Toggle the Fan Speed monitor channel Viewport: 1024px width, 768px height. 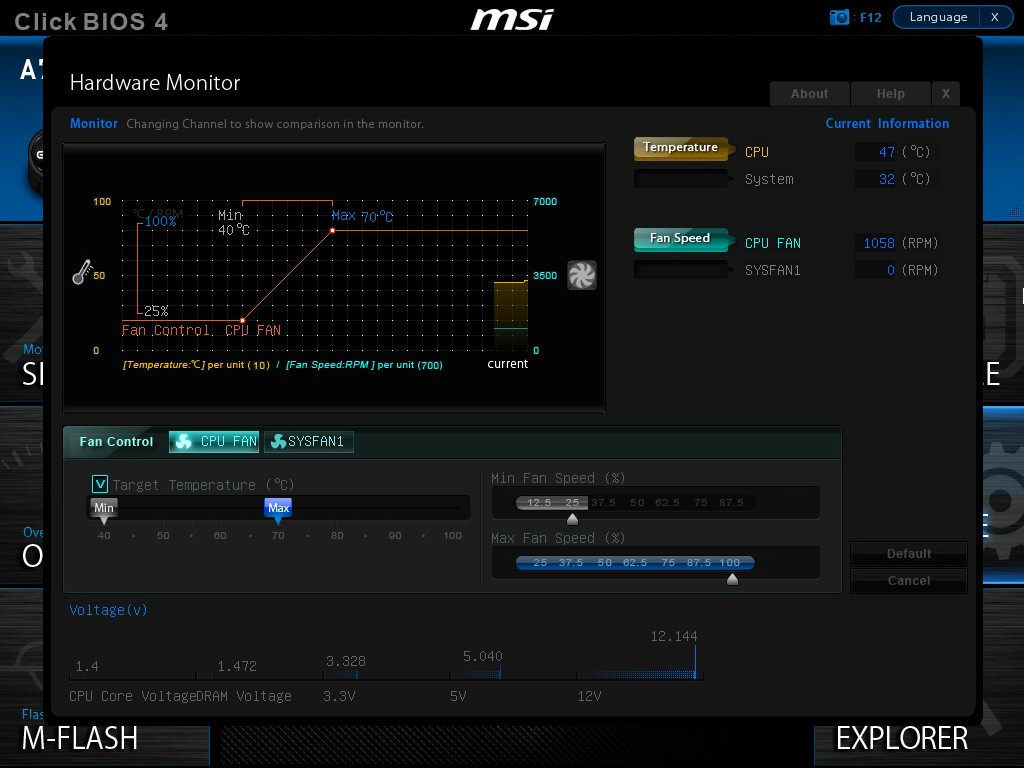(680, 239)
